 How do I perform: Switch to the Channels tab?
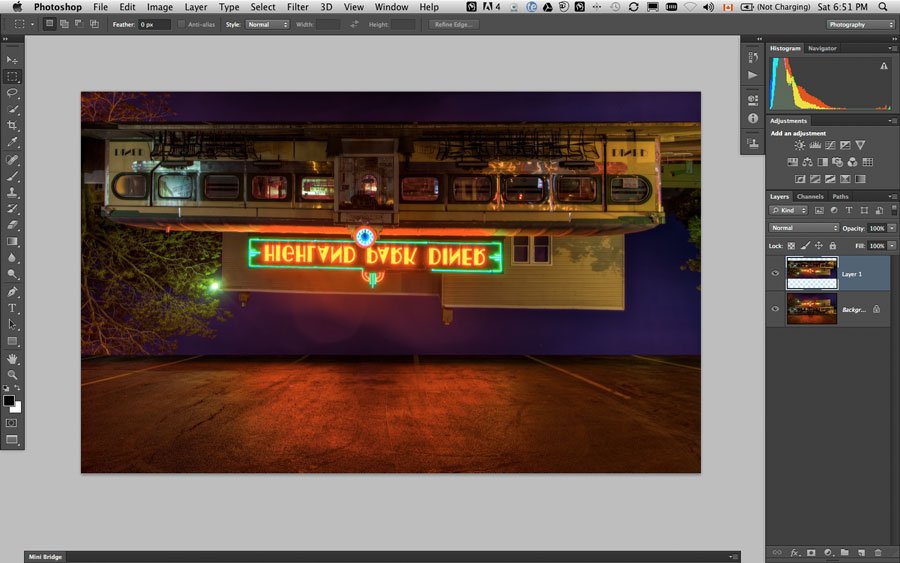810,196
